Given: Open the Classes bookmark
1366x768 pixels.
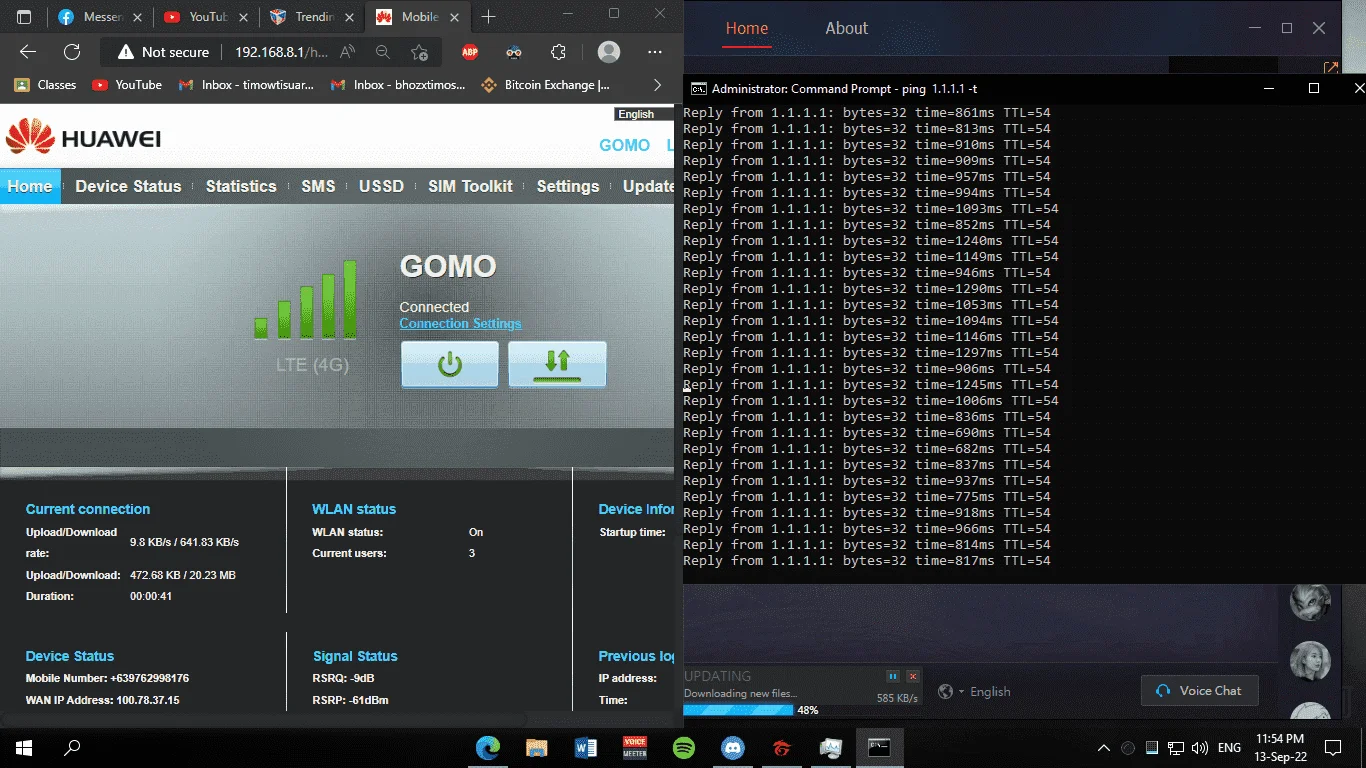Looking at the screenshot, I should click(46, 85).
